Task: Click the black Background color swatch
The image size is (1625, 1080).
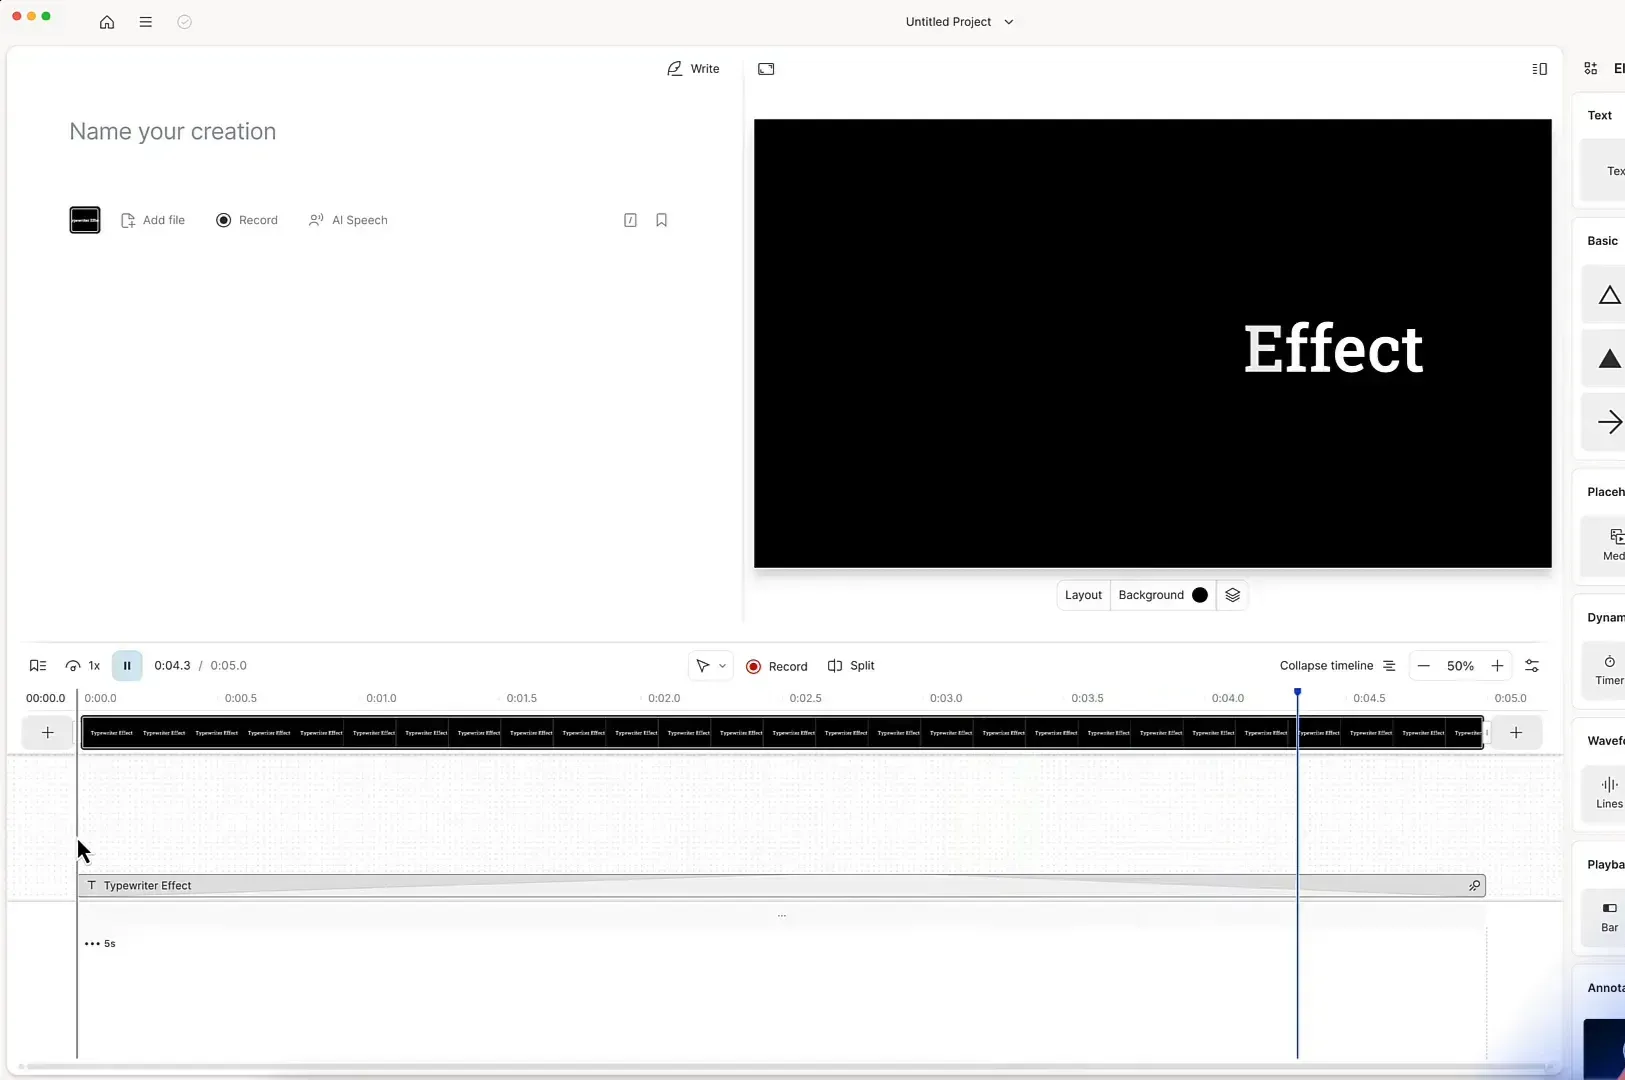Action: point(1199,595)
